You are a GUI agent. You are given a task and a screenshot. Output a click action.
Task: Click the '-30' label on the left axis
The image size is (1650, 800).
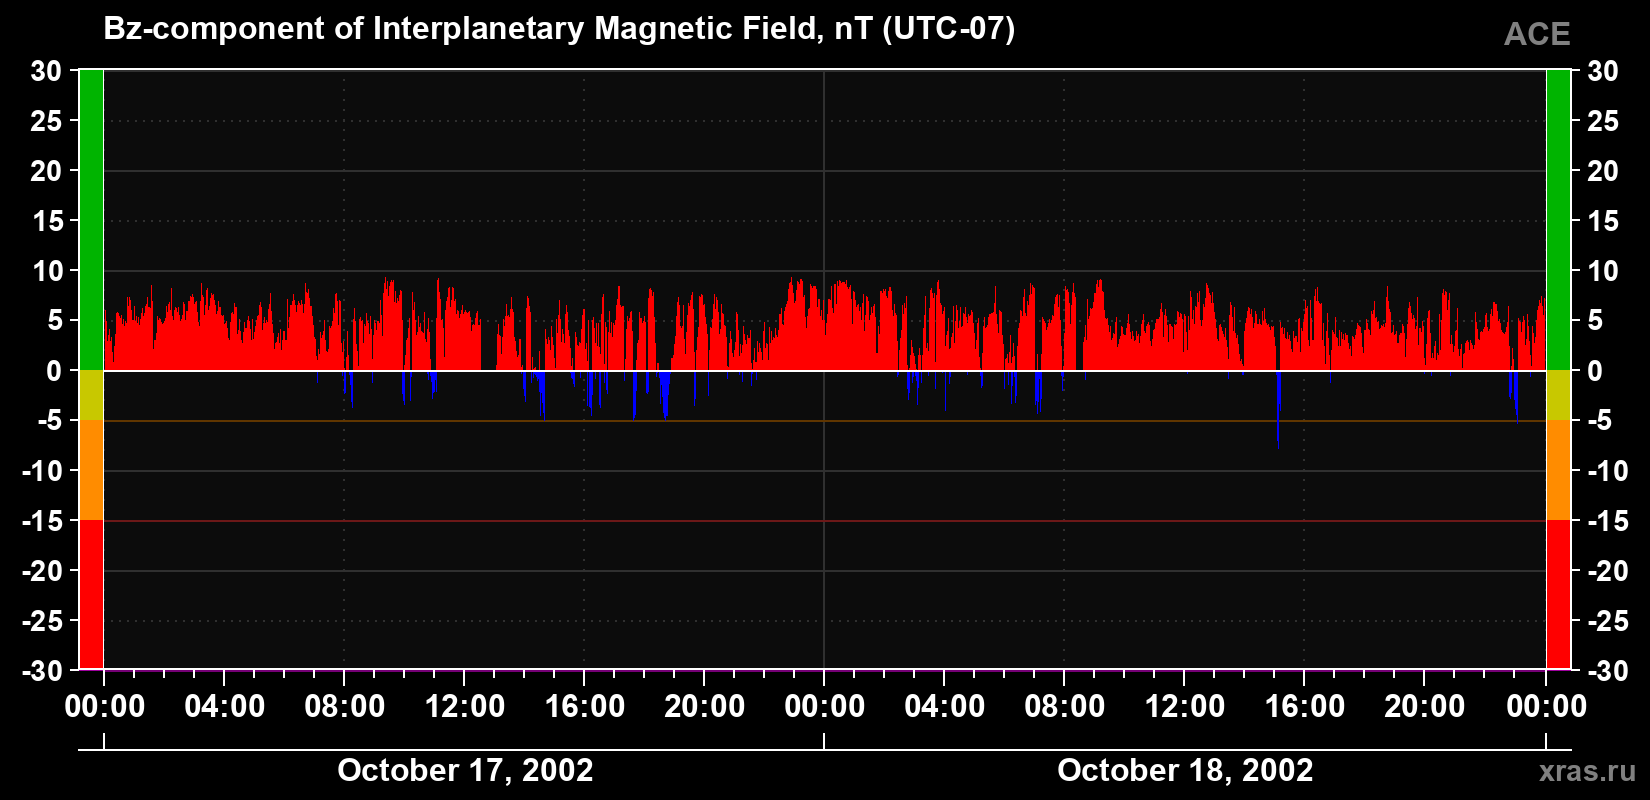(42, 671)
